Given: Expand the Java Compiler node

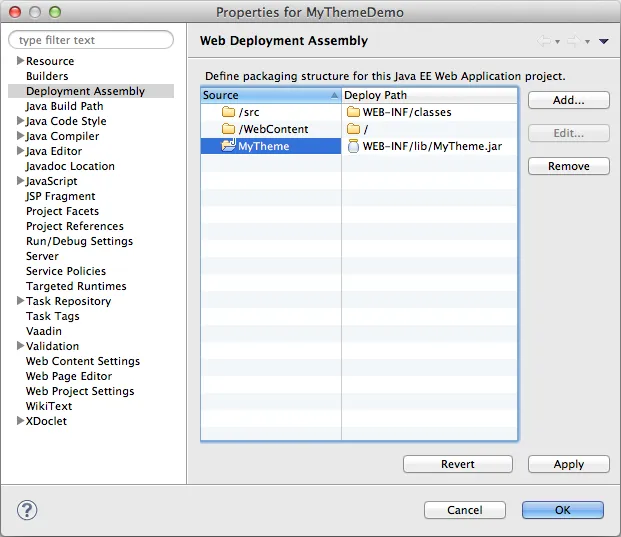Looking at the screenshot, I should [x=20, y=135].
